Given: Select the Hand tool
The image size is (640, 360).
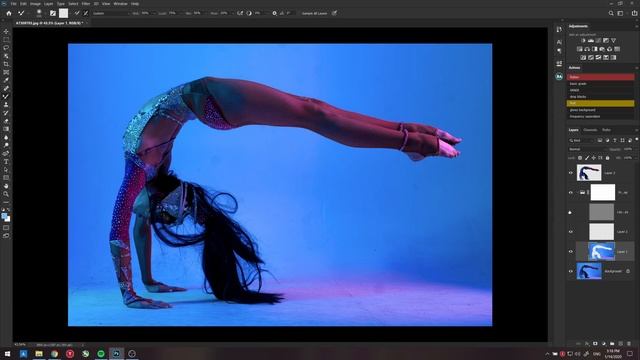Looking at the screenshot, I should [6, 186].
